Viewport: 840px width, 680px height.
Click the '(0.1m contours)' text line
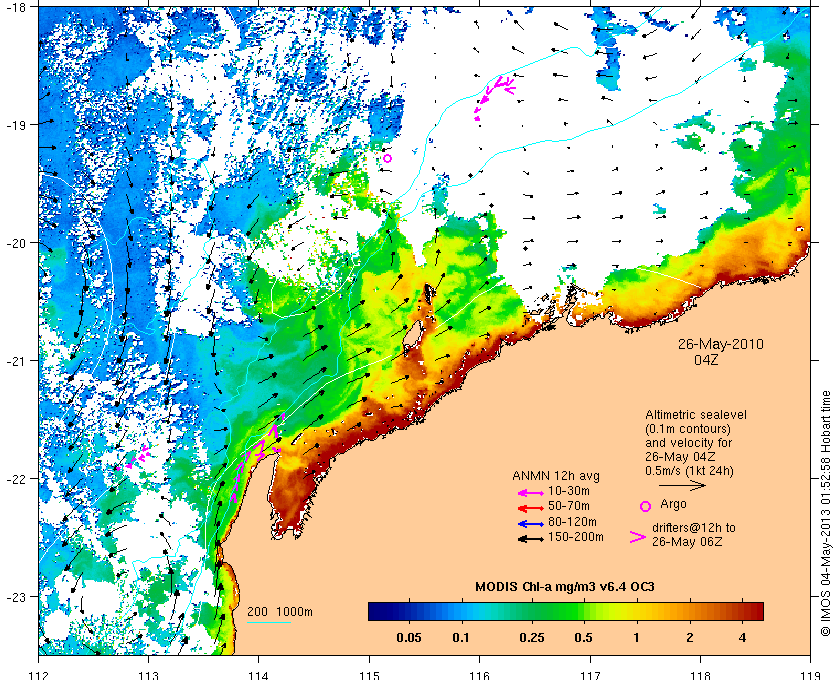(688, 429)
